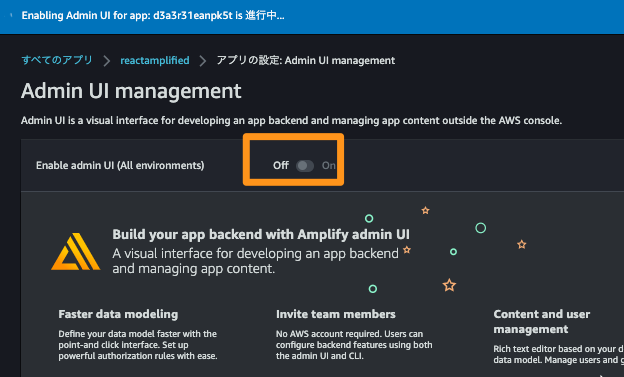Open the すべてのアプリ breadcrumb link

[x=57, y=60]
